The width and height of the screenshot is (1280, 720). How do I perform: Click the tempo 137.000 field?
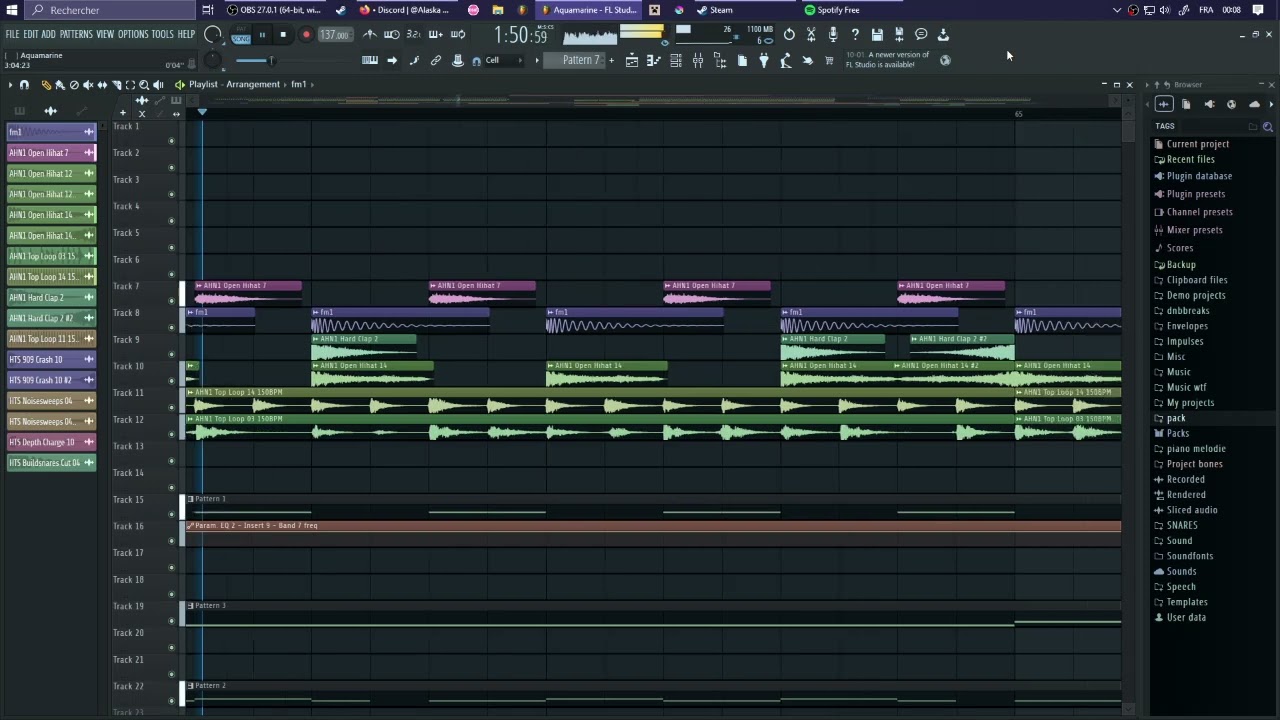tap(334, 35)
